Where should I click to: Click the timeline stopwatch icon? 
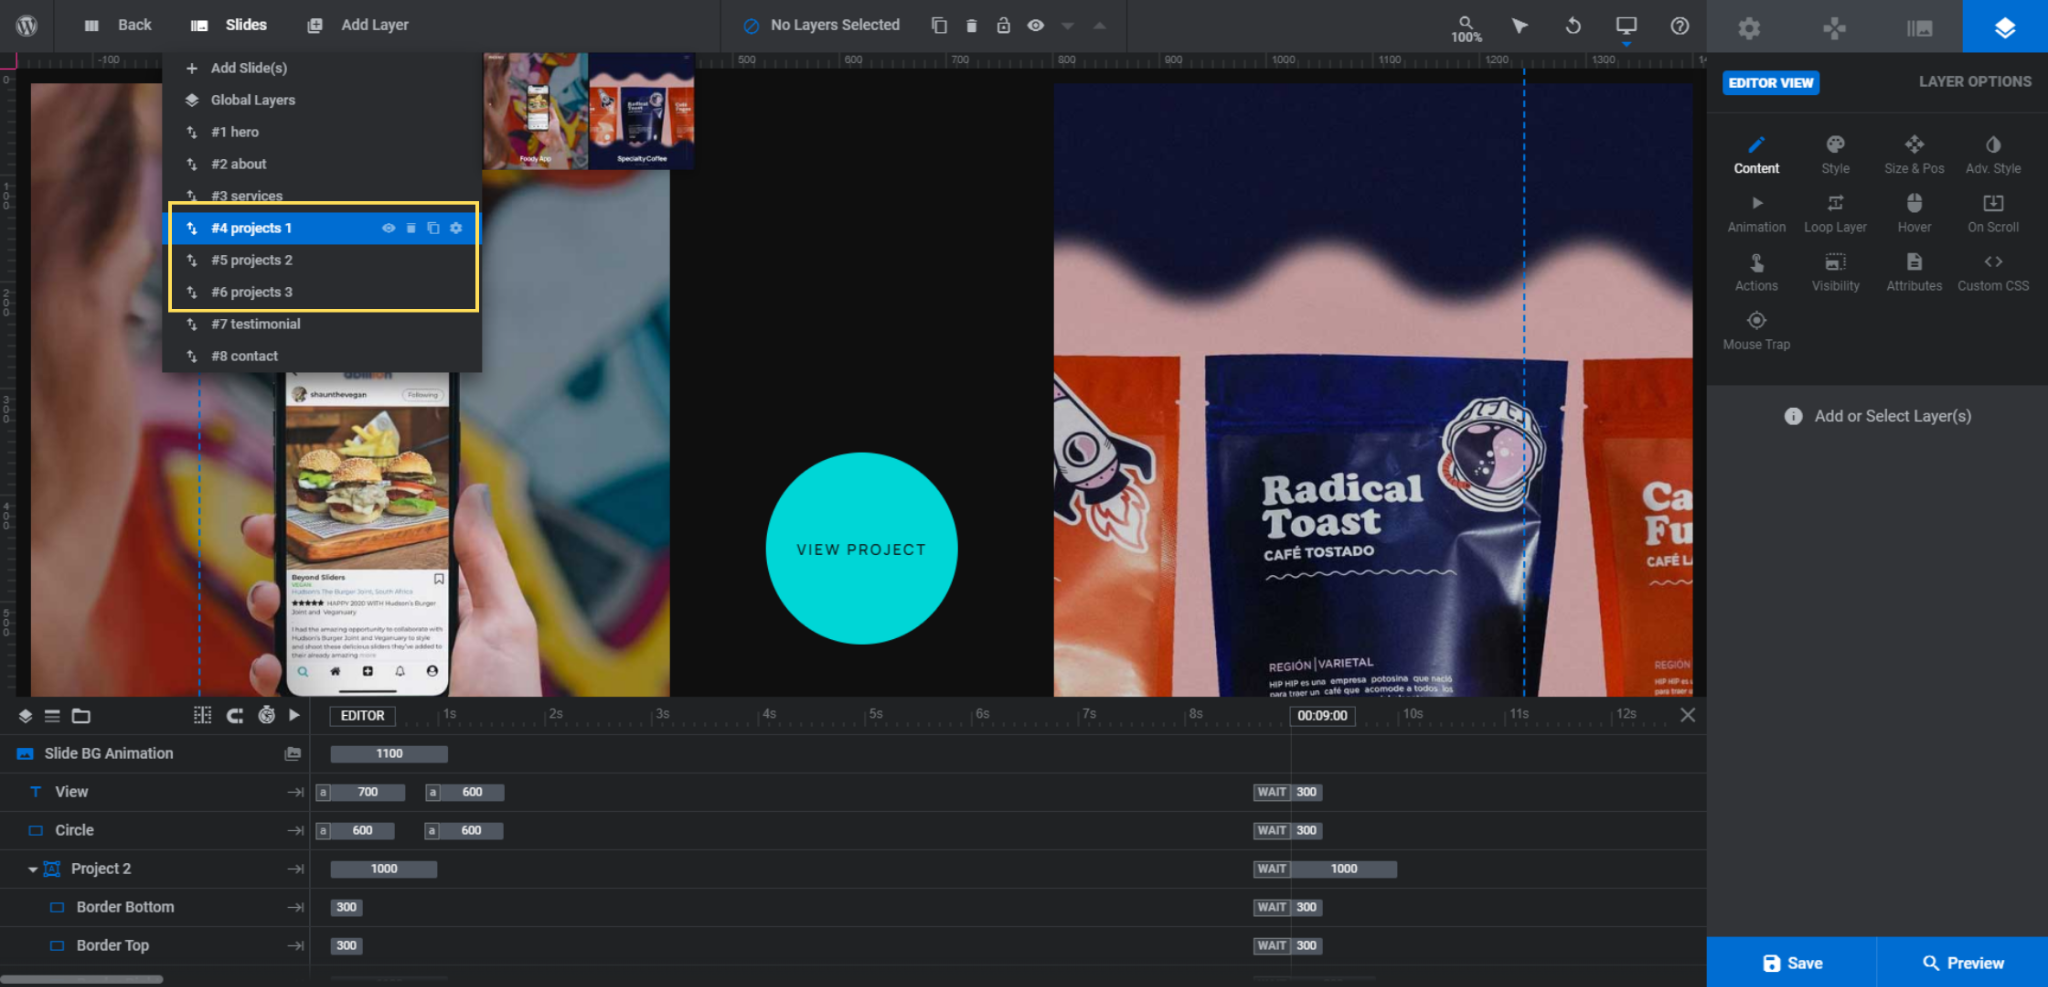266,715
